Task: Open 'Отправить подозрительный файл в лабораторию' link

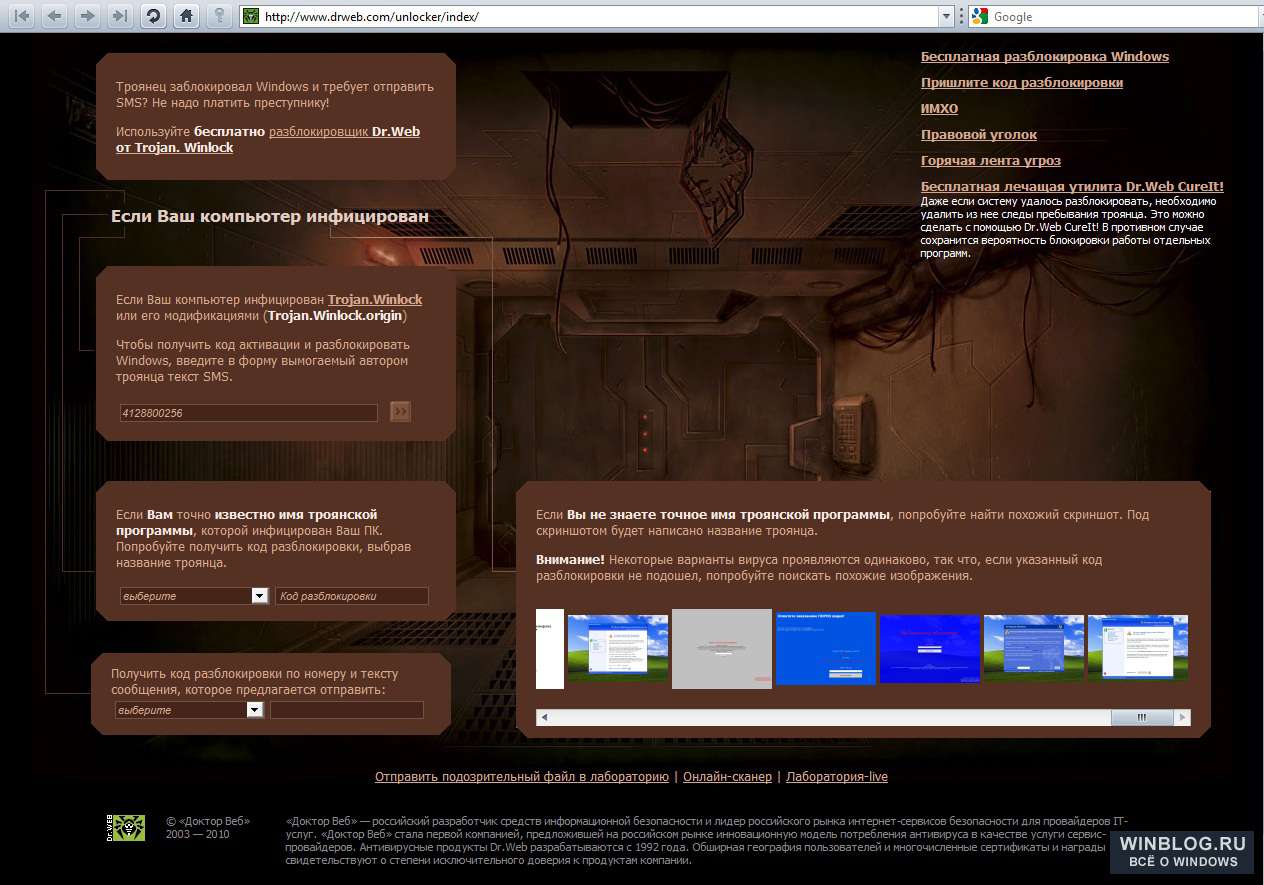Action: click(522, 776)
